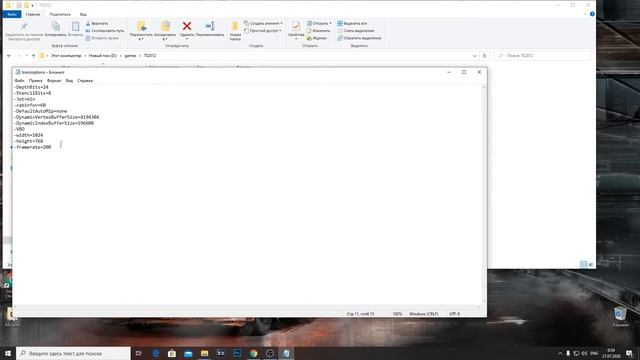Open the Open (Открыть) dropdown in ribbon
The height and width of the screenshot is (360, 640).
pos(319,23)
